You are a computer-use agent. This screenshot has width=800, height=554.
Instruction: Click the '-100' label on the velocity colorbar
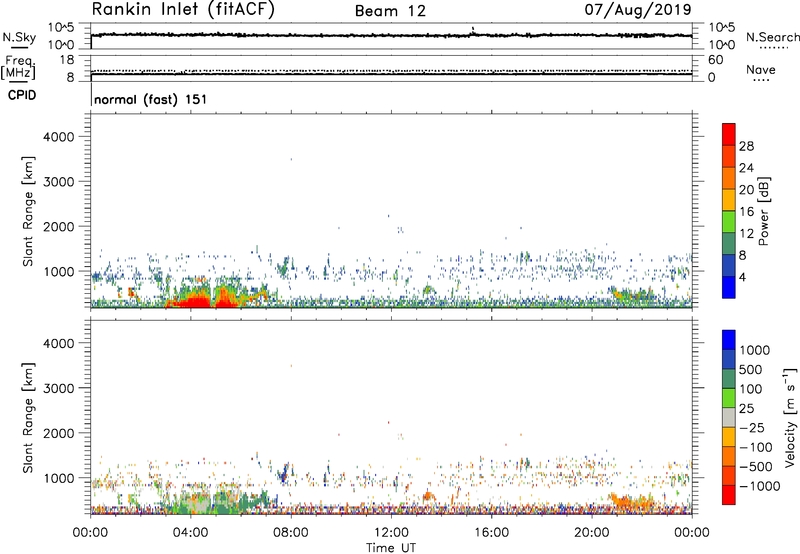click(x=755, y=447)
